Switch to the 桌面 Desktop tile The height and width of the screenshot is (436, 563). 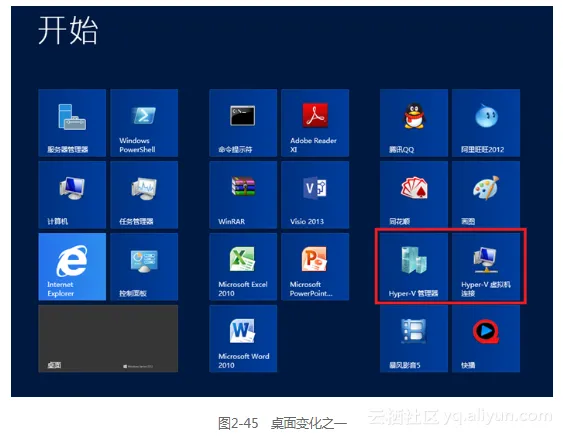pyautogui.click(x=108, y=339)
